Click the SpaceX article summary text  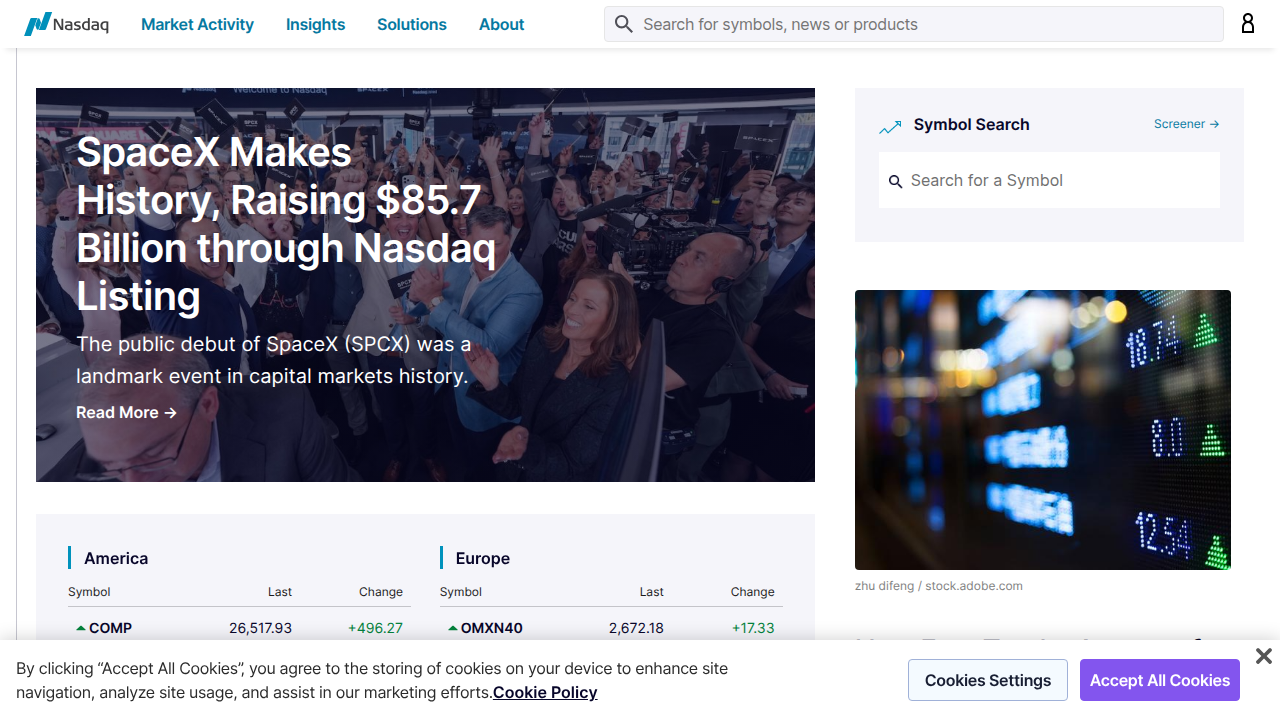(274, 360)
